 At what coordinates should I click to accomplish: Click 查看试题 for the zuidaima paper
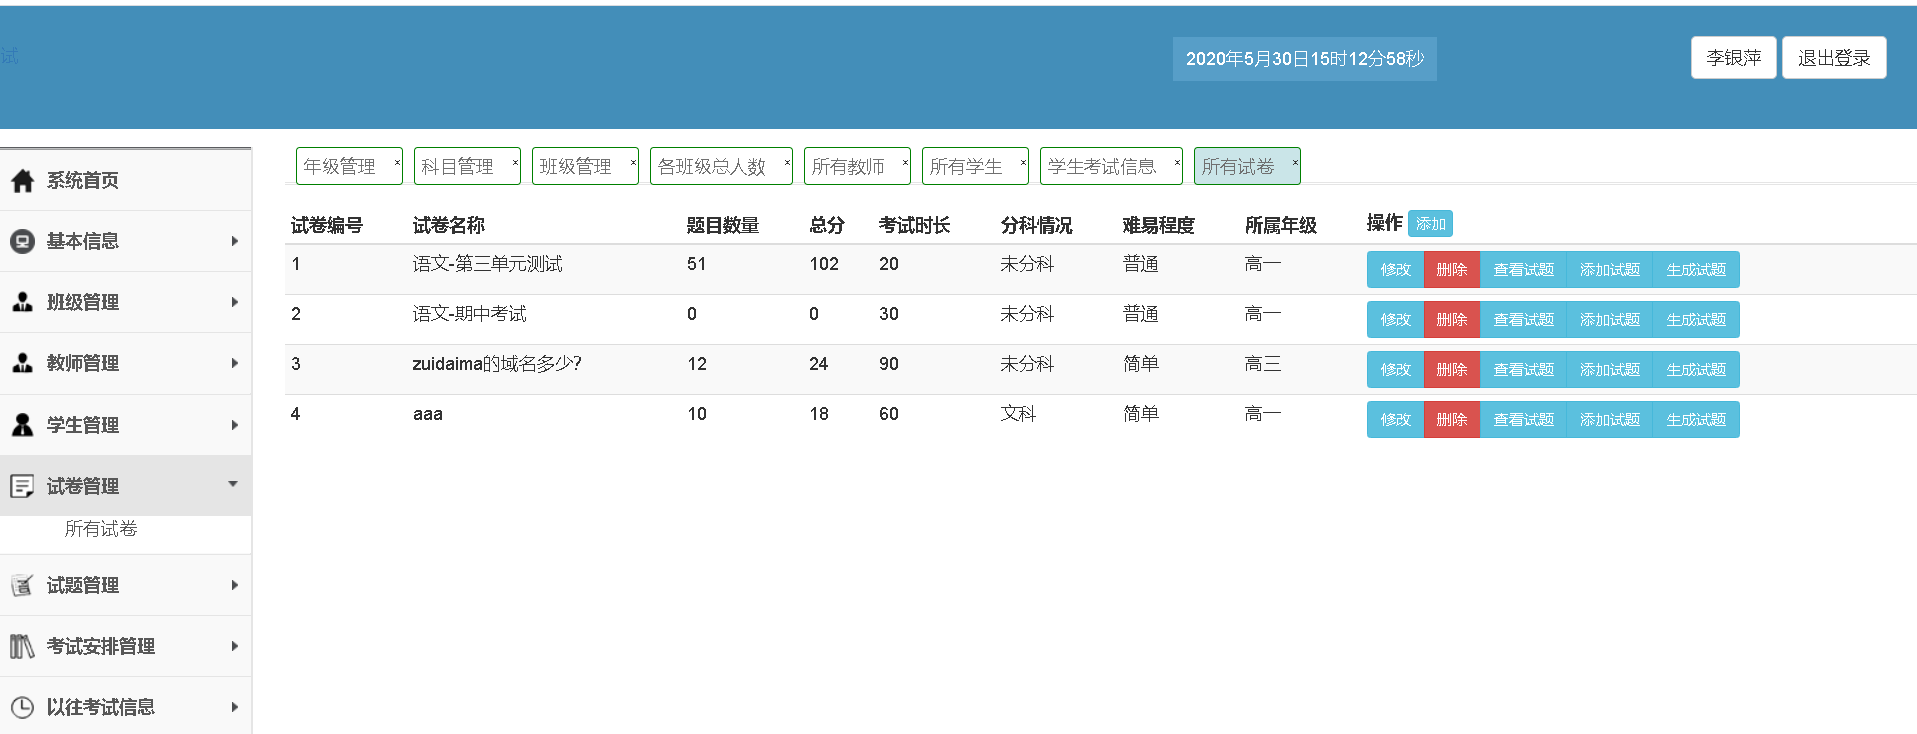point(1523,370)
